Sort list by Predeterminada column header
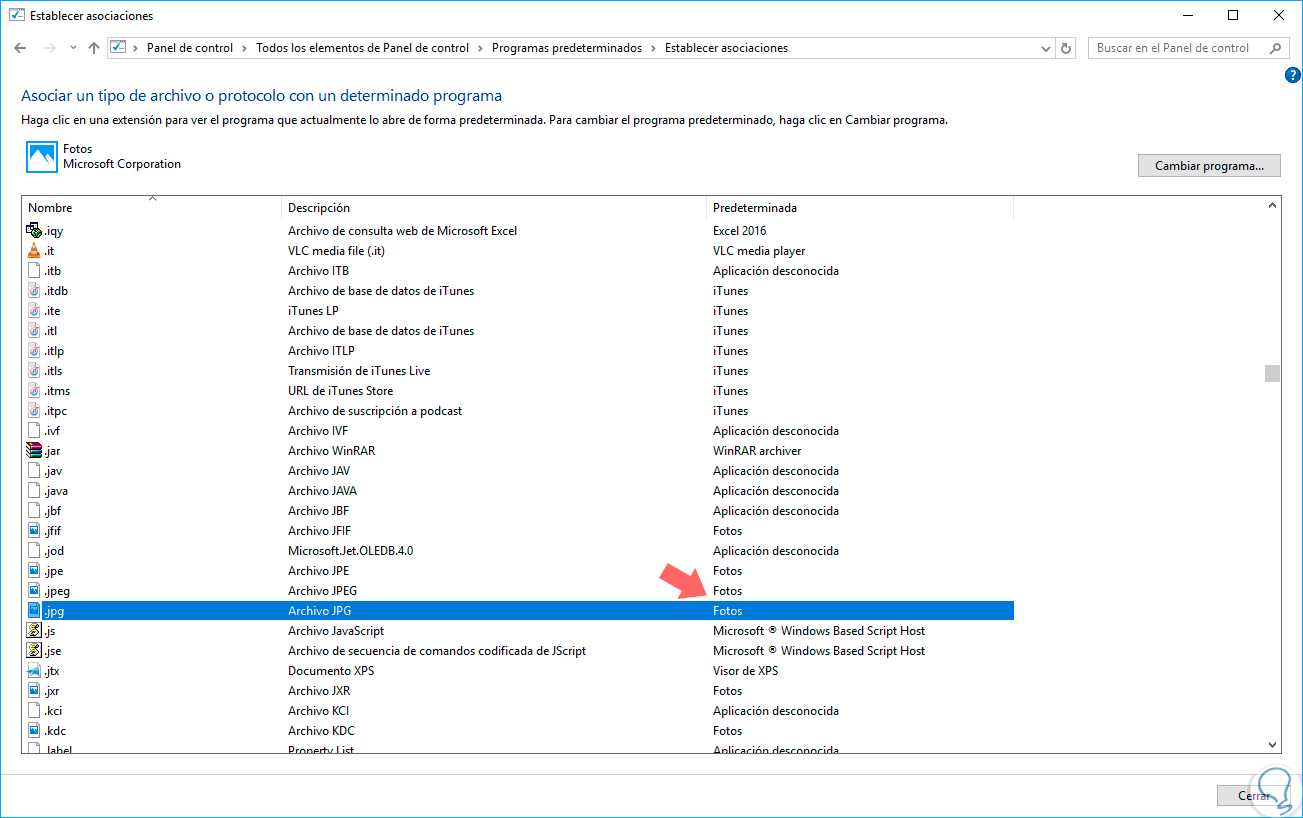This screenshot has width=1303, height=818. point(860,208)
